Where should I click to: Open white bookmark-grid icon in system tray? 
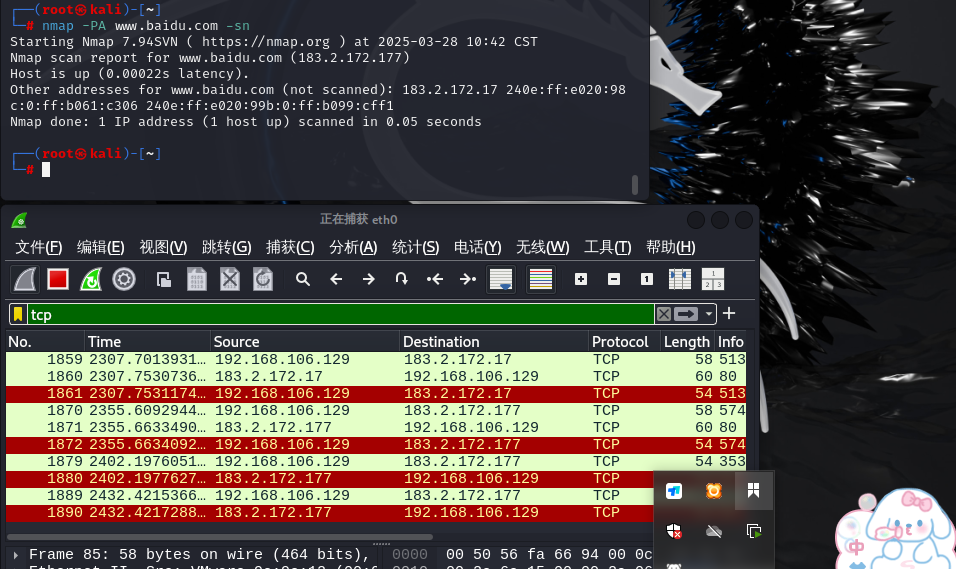[x=754, y=490]
